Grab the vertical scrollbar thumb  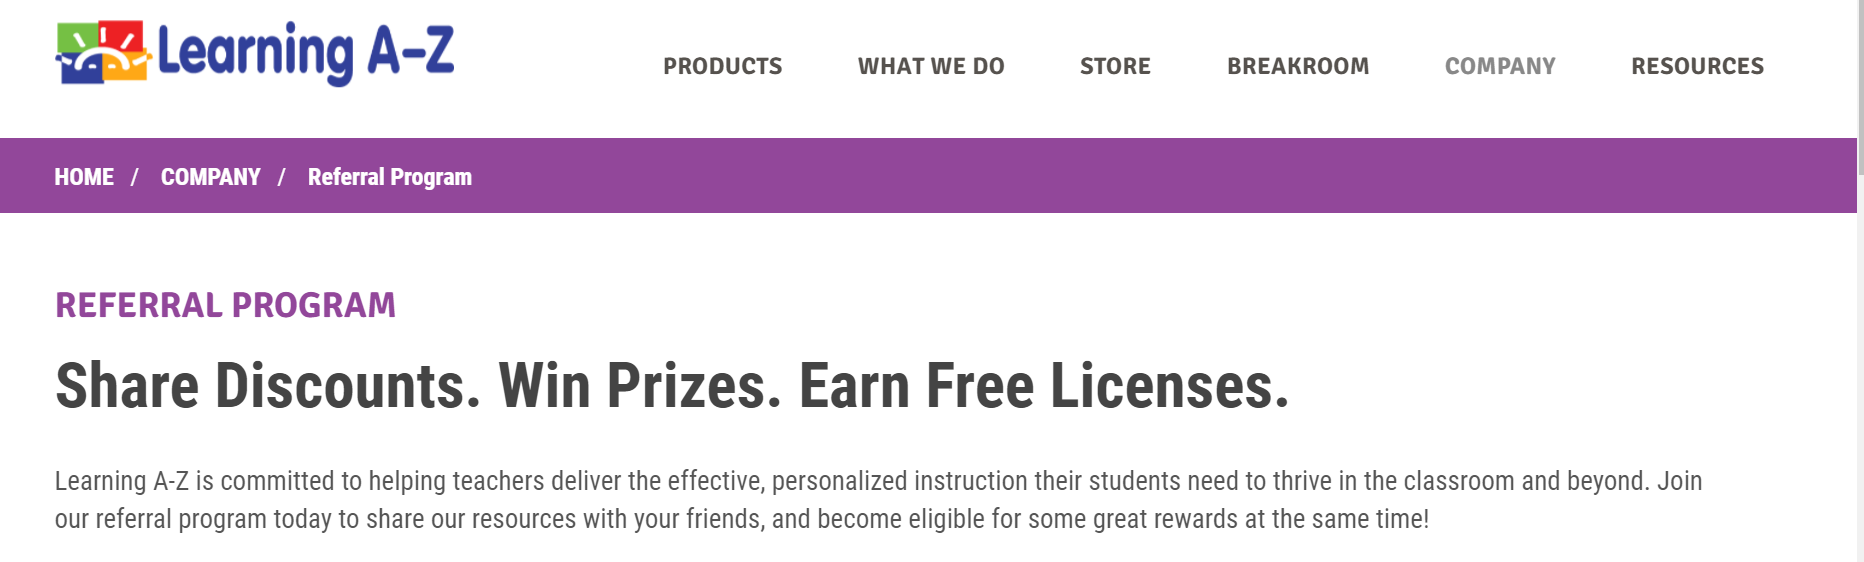click(1860, 85)
